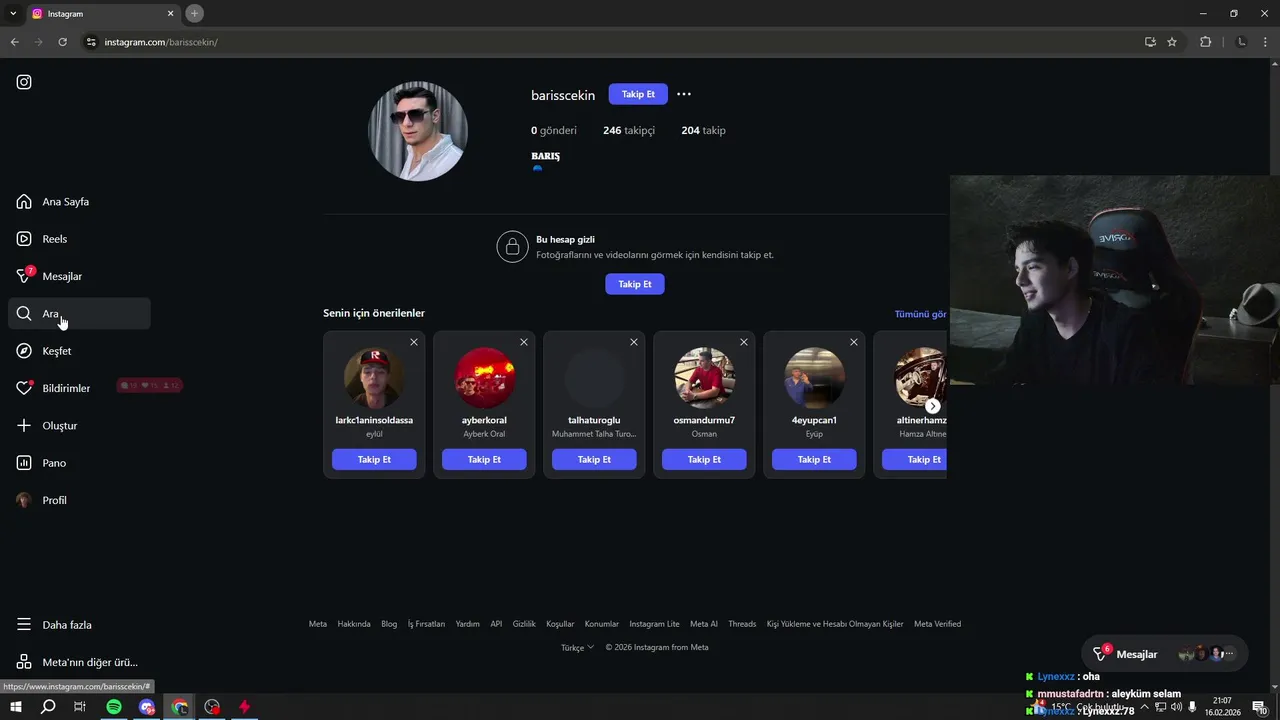Viewport: 1280px width, 720px height.
Task: Click next arrow in suggestions carousel
Action: click(x=932, y=406)
